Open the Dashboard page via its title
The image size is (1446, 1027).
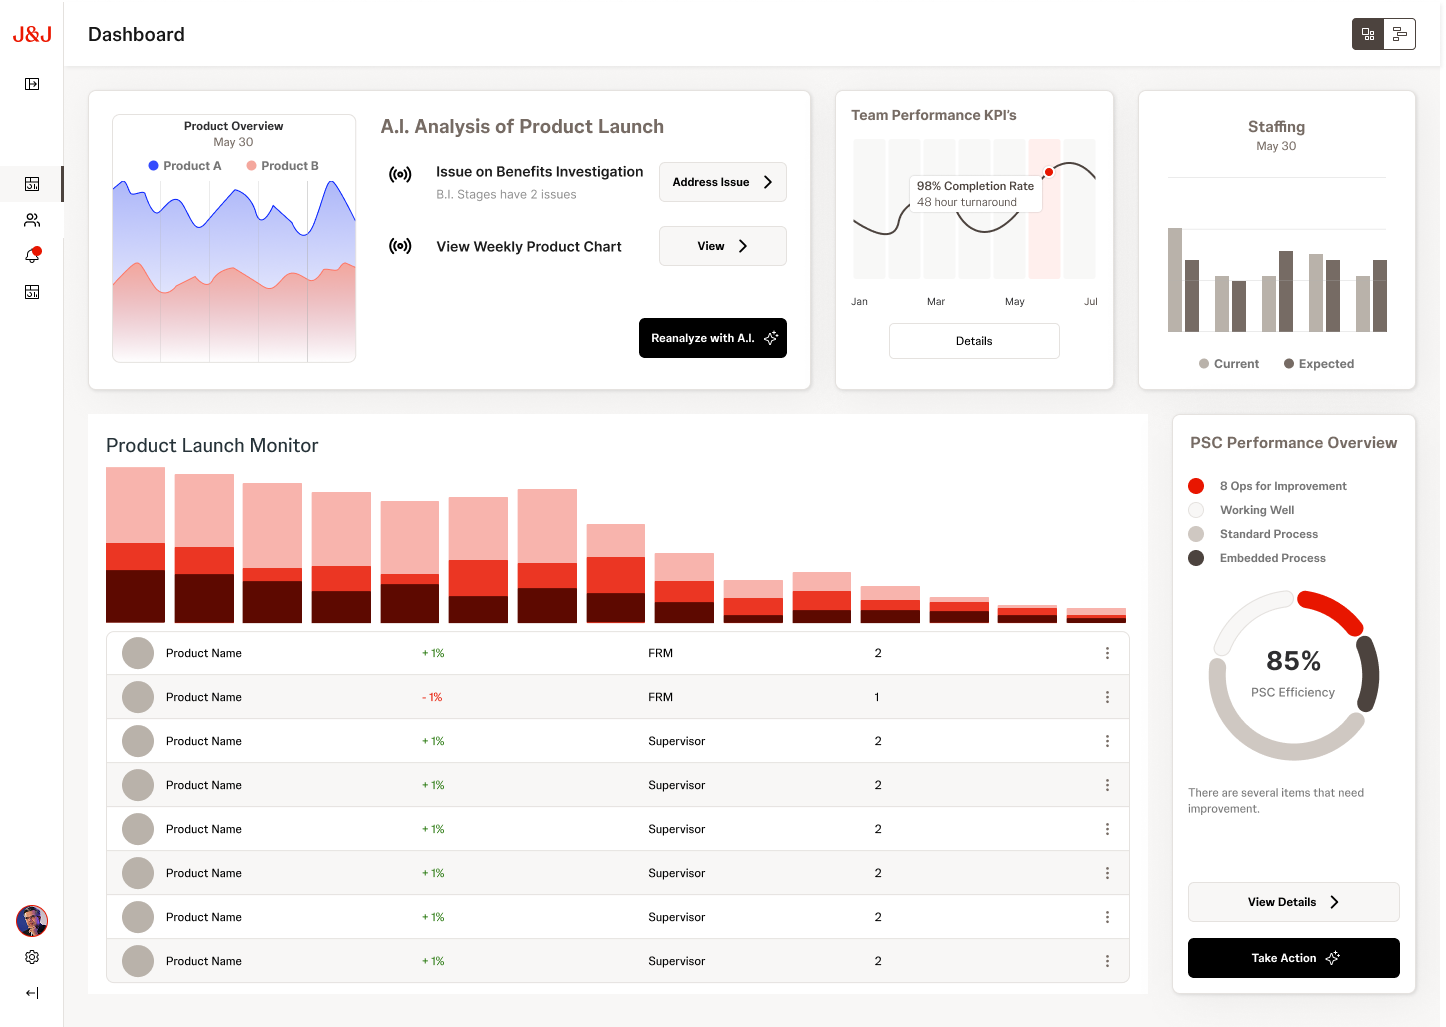[136, 34]
